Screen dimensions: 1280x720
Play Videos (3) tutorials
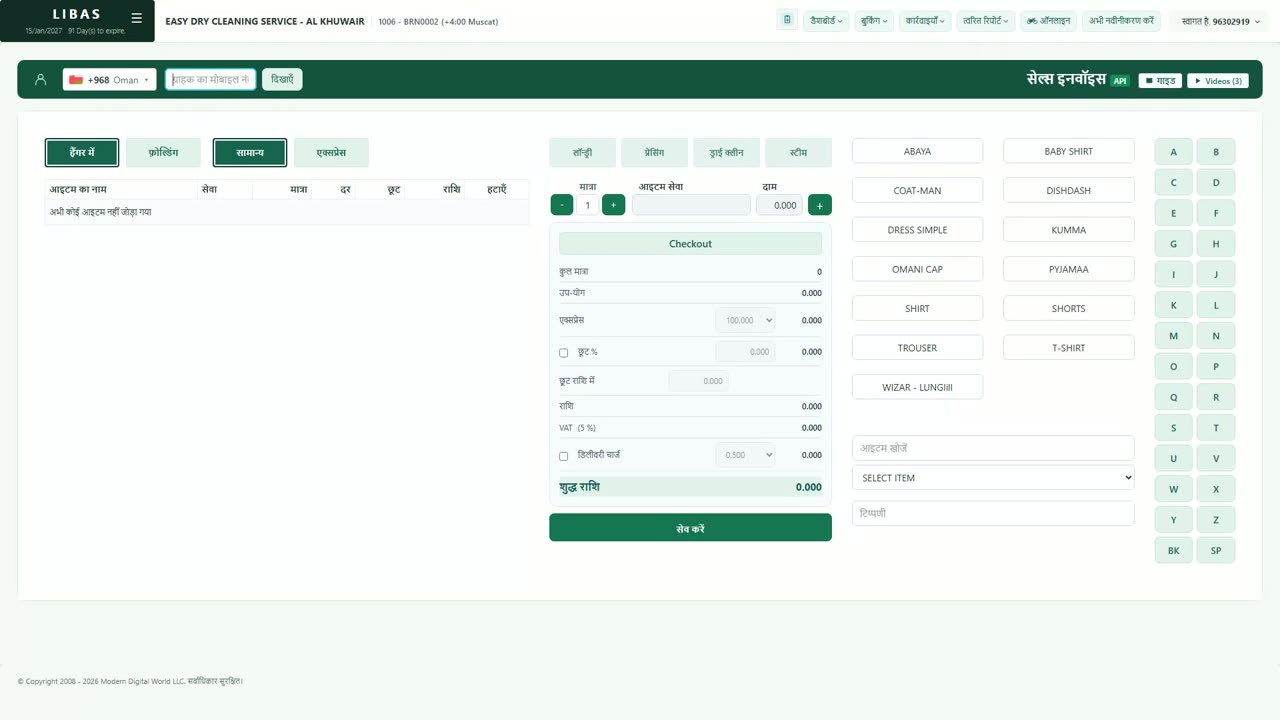tap(1218, 81)
